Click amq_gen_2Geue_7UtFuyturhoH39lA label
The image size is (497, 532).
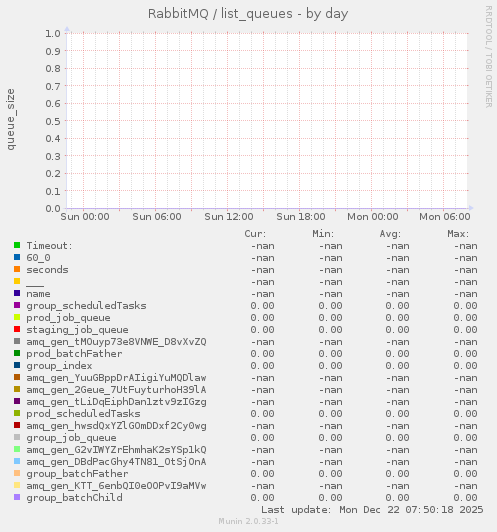(116, 390)
